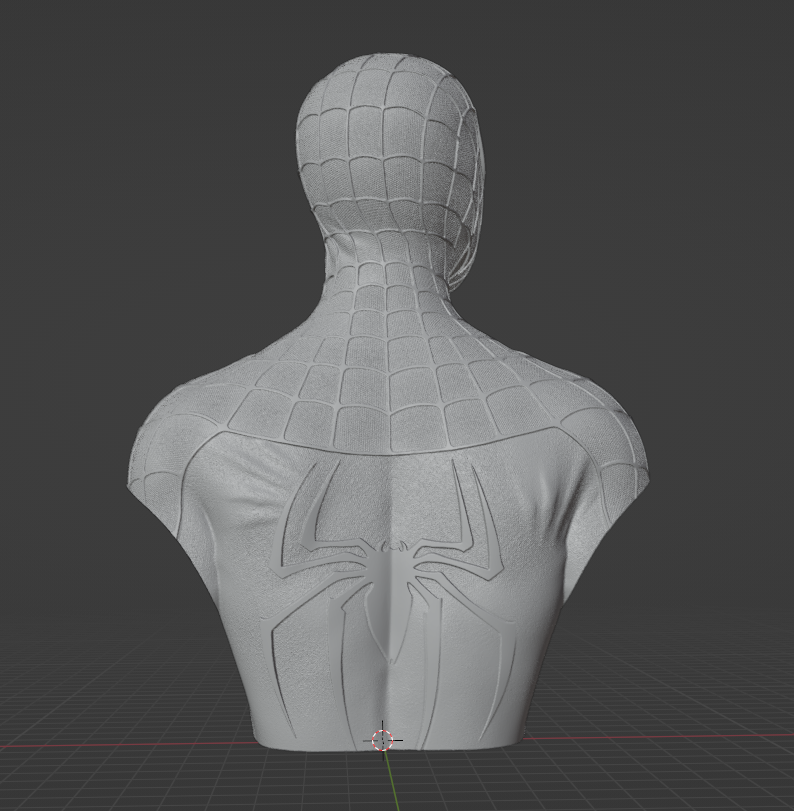Click the small head of the spider emblem

pos(397,546)
